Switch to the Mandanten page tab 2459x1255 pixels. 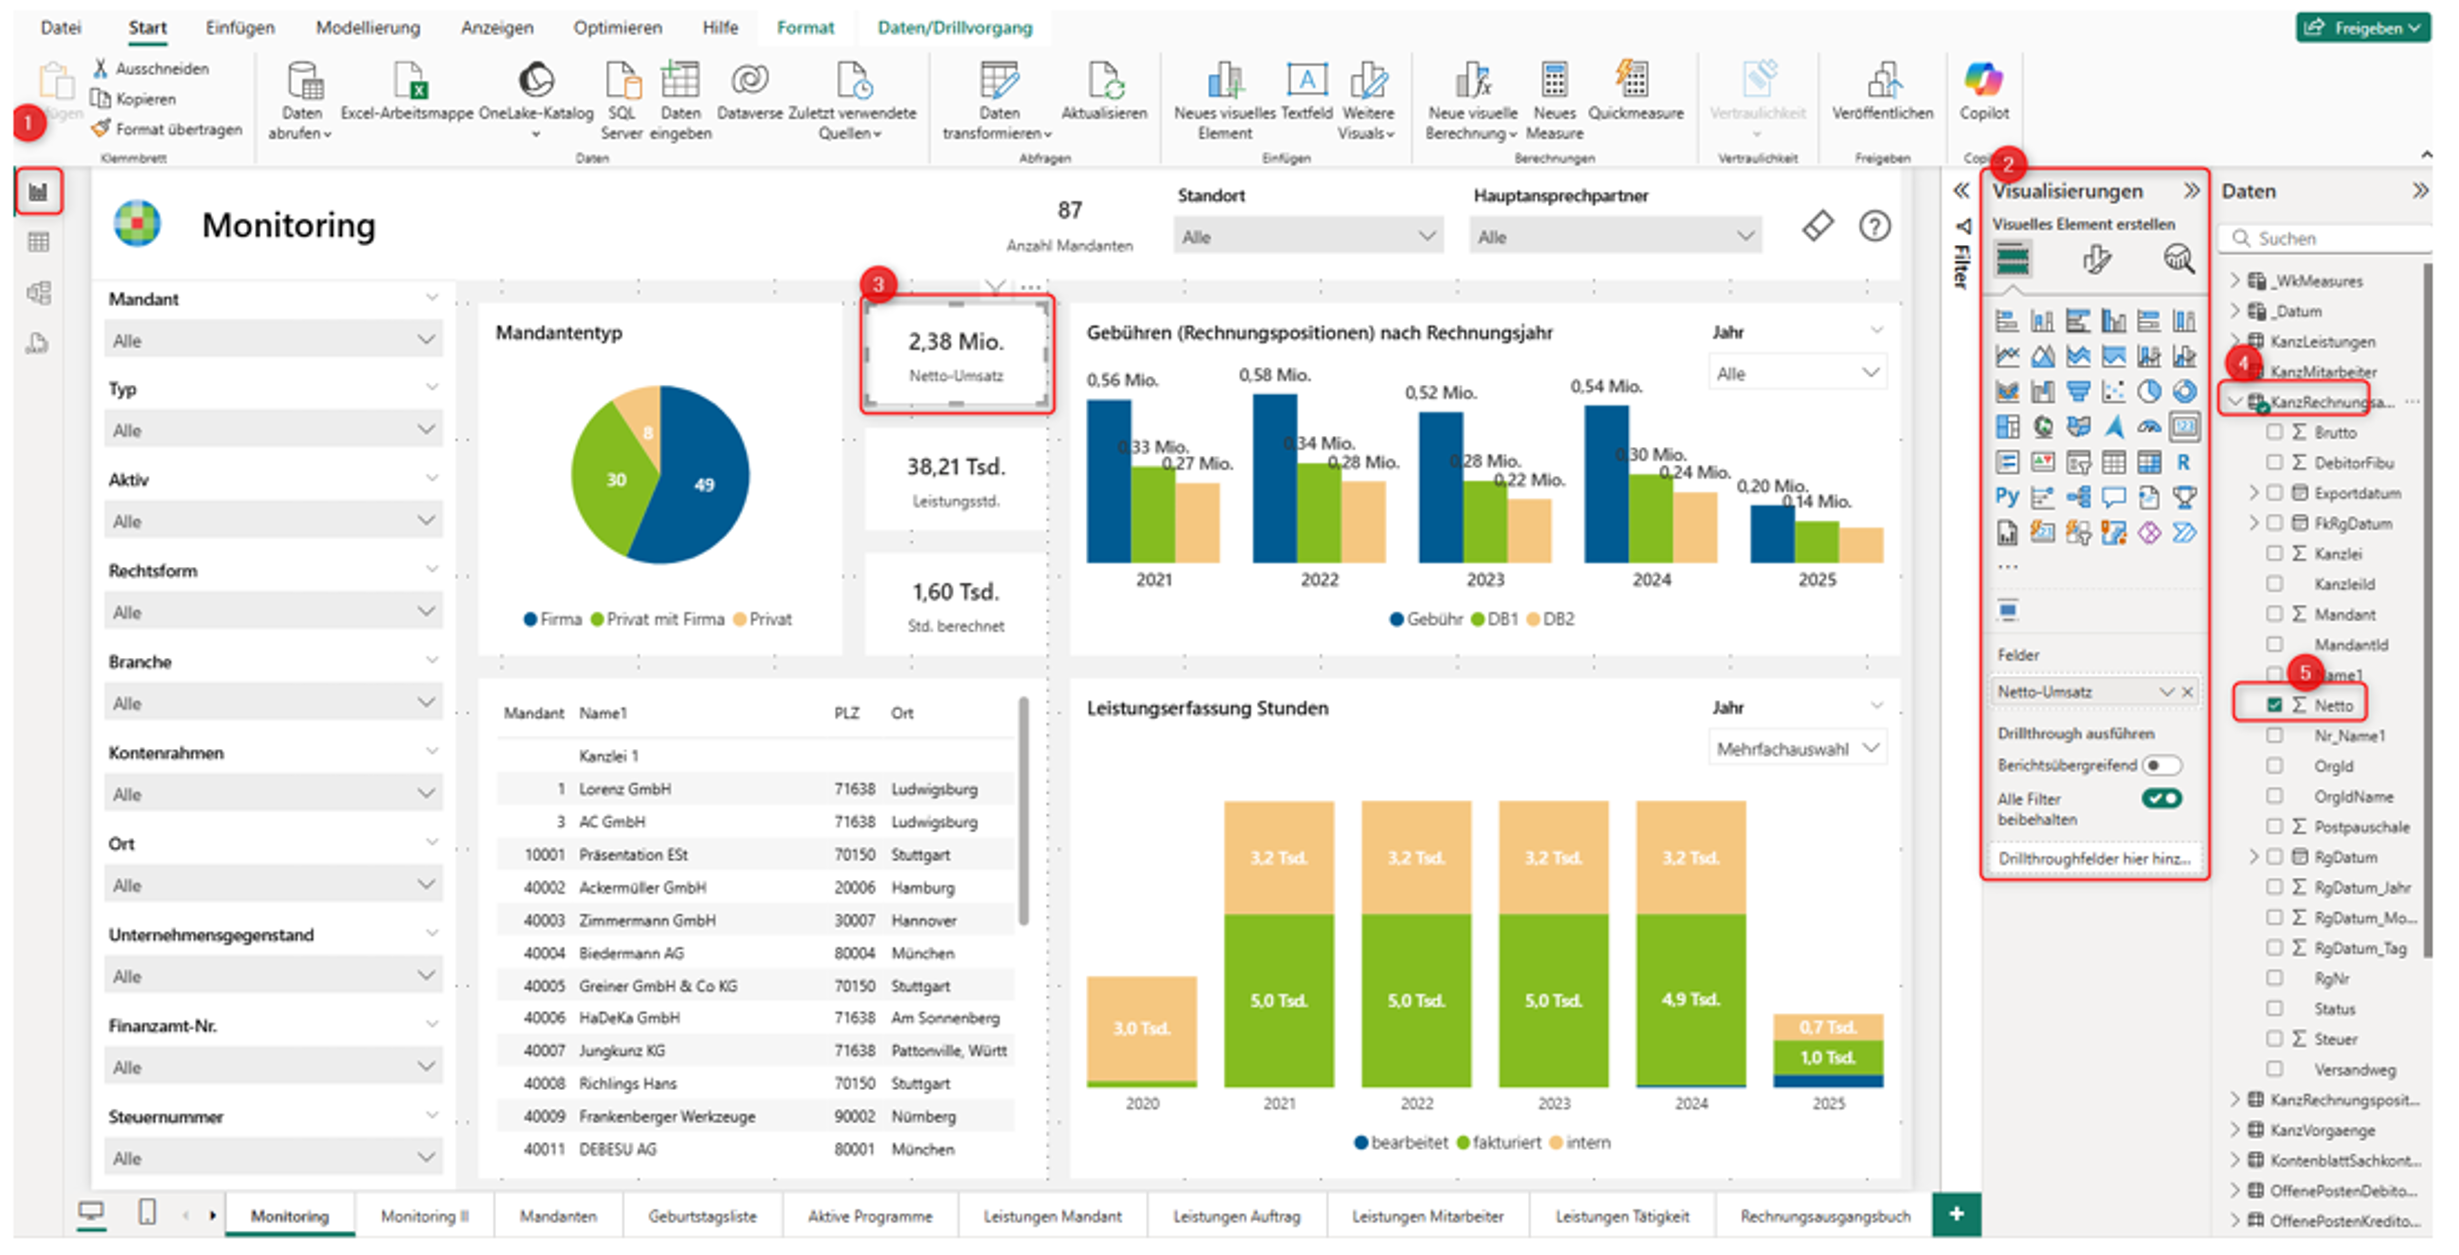(x=558, y=1216)
